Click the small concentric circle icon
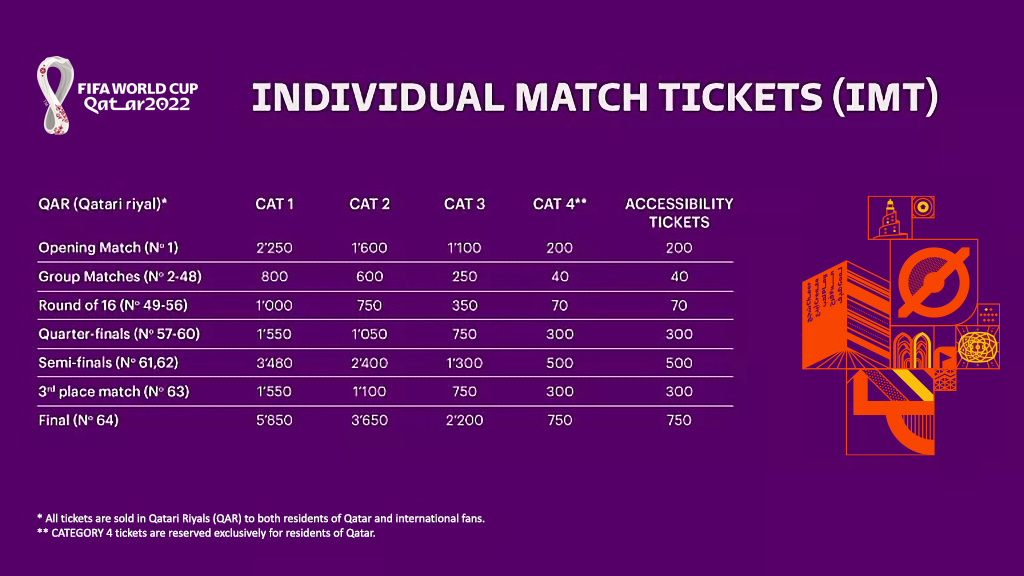Image resolution: width=1024 pixels, height=576 pixels. (923, 208)
